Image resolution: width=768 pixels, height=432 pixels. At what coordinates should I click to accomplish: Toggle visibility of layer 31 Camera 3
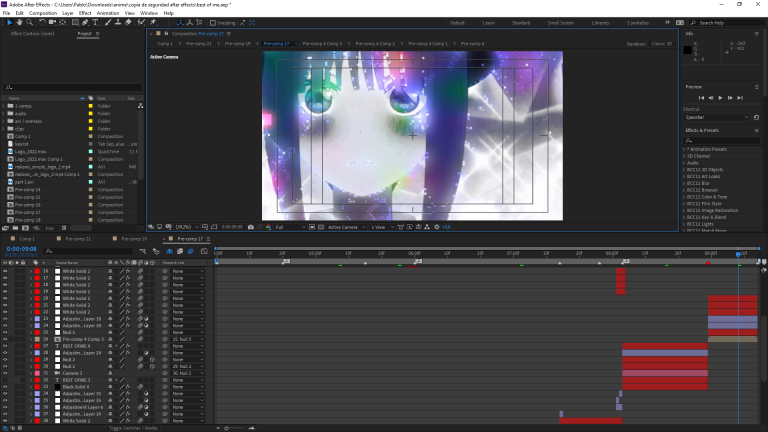(x=5, y=373)
